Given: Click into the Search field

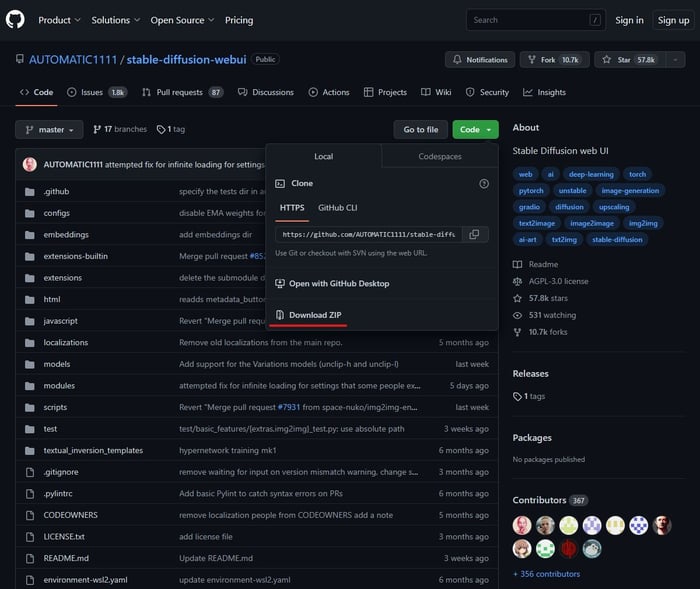Looking at the screenshot, I should (536, 20).
